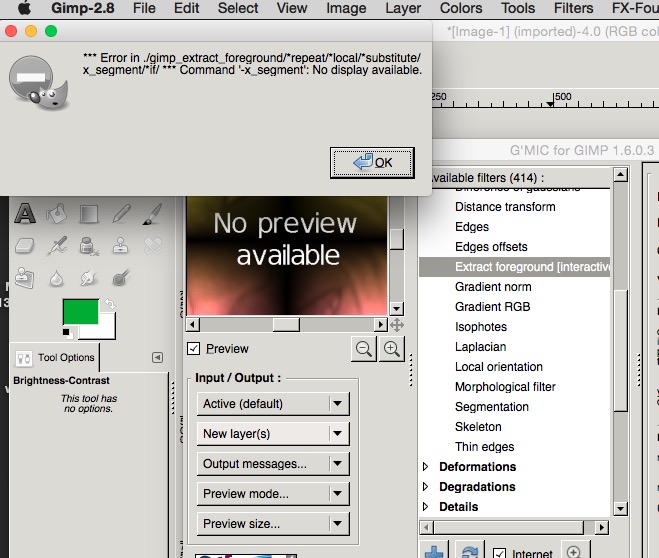Image resolution: width=659 pixels, height=558 pixels.
Task: Select the Morphological filter entry
Action: click(505, 387)
